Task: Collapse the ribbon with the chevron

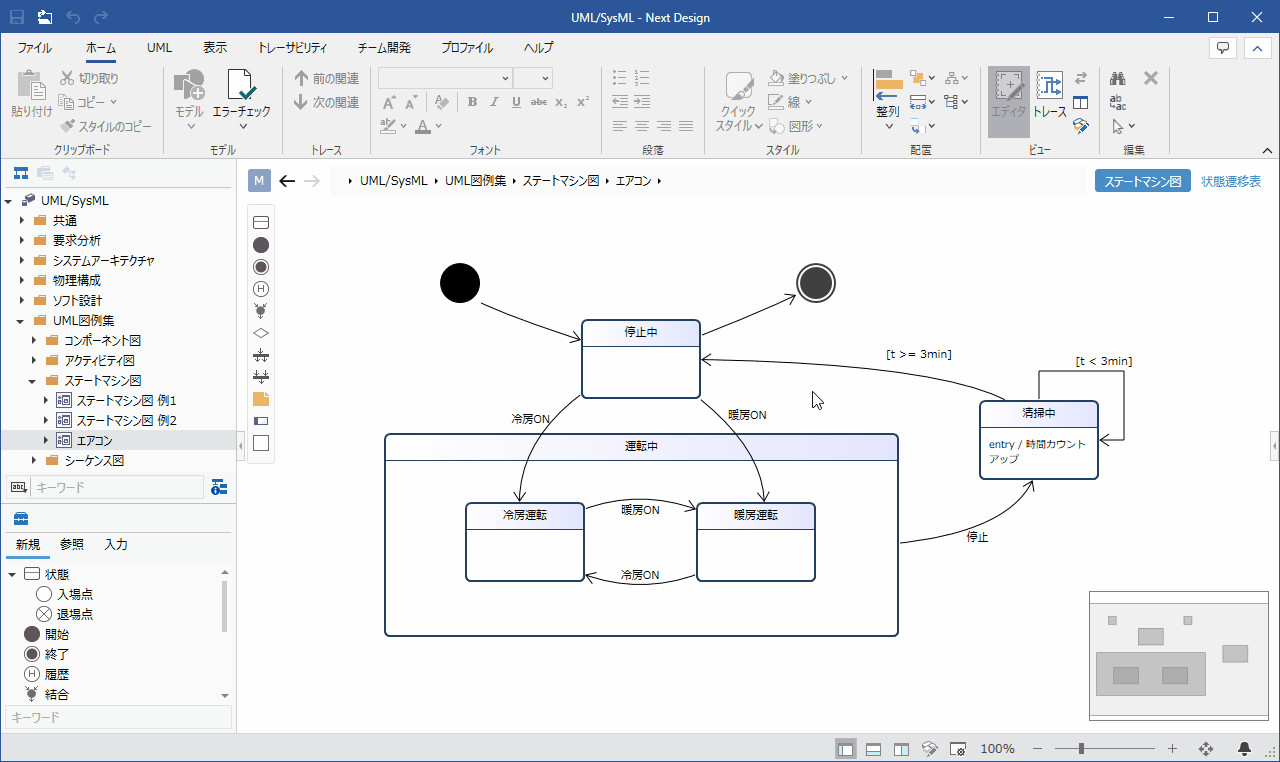Action: 1267,150
